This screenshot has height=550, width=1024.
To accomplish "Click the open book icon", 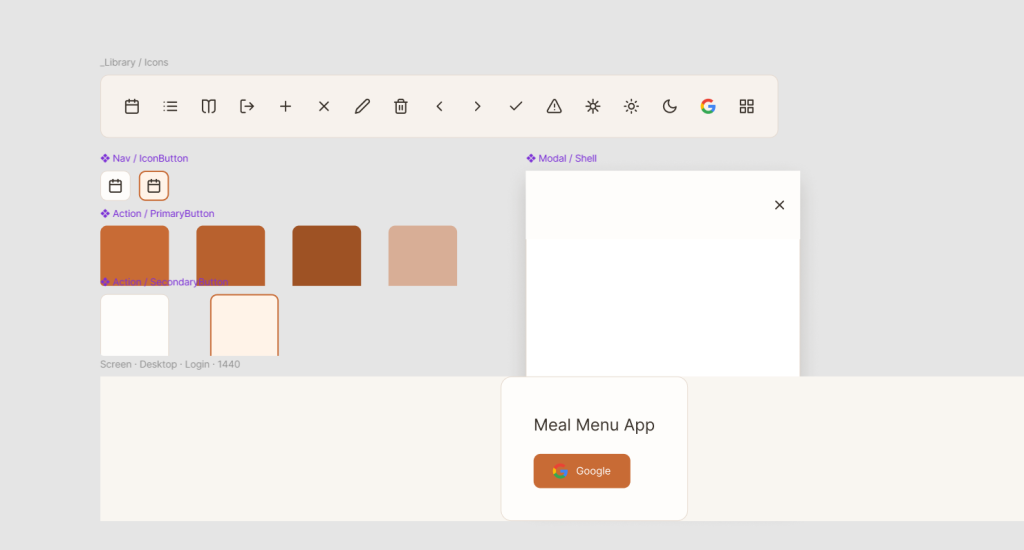I will pos(209,106).
